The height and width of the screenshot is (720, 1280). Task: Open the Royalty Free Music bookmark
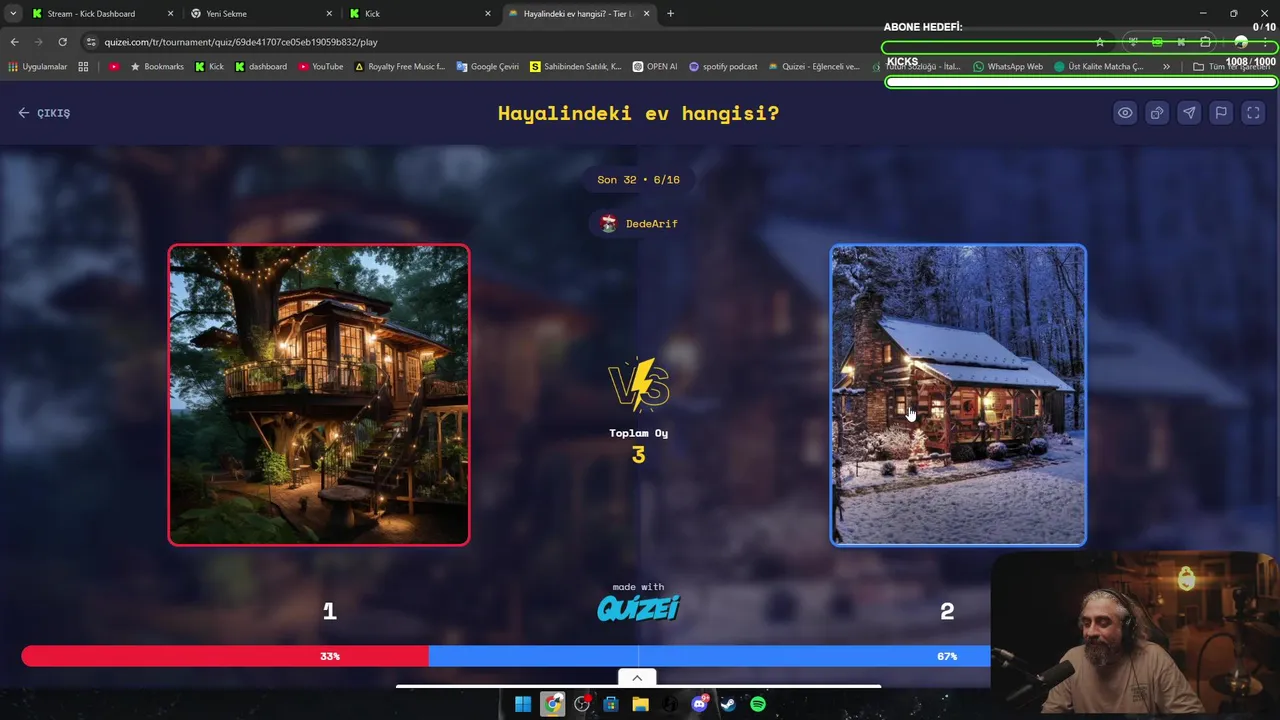click(400, 67)
